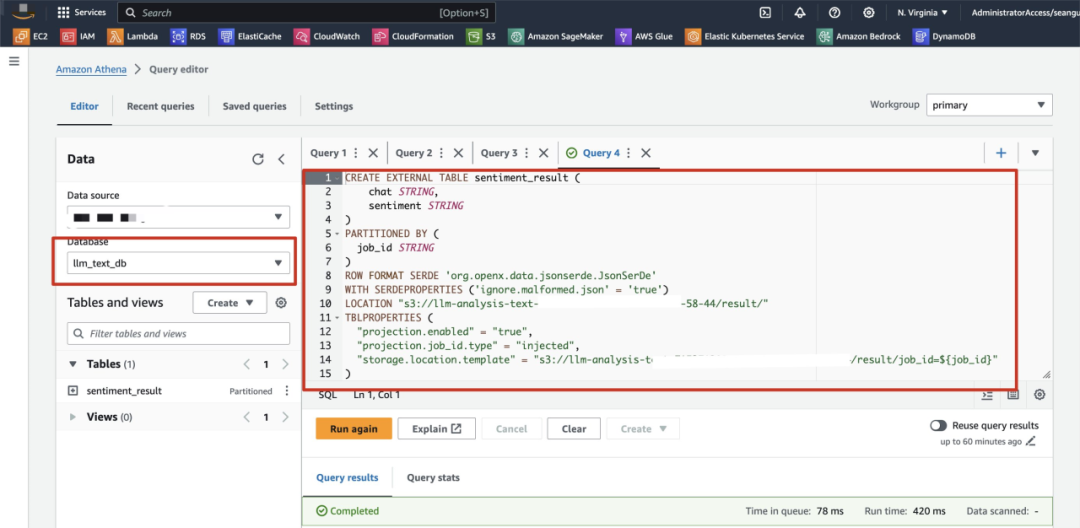Viewport: 1080px width, 528px height.
Task: Click the AWS search box
Action: pyautogui.click(x=306, y=12)
